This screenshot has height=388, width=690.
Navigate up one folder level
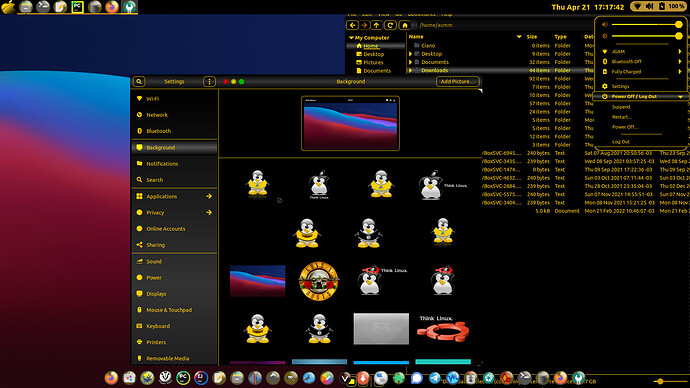(x=377, y=25)
